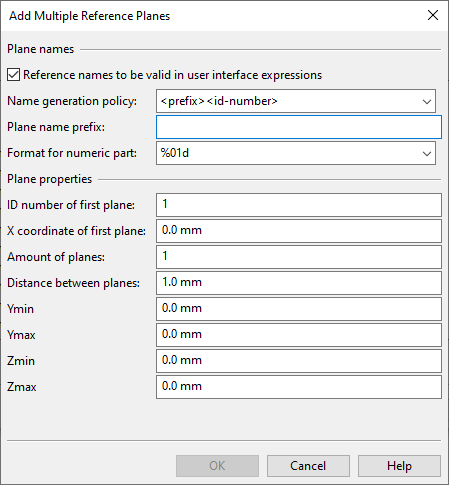This screenshot has width=449, height=485.
Task: Click the Plane properties section heading
Action: [49, 179]
